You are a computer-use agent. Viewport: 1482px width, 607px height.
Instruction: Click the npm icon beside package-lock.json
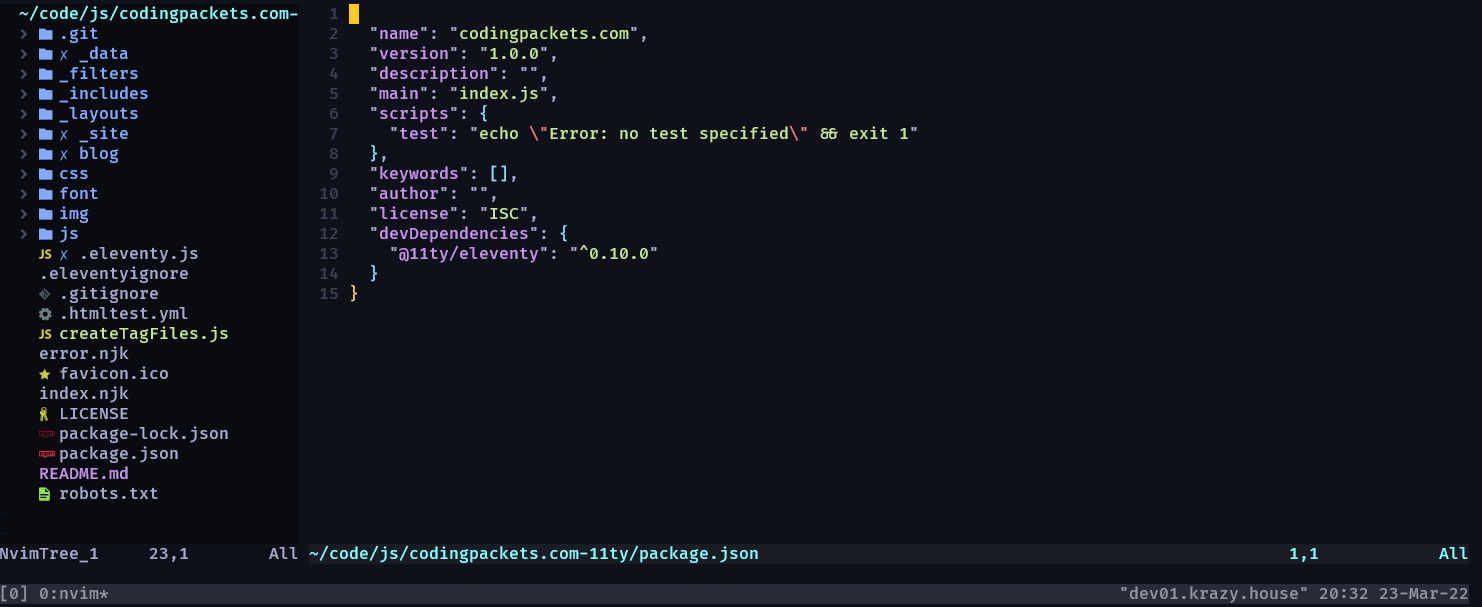coord(45,434)
